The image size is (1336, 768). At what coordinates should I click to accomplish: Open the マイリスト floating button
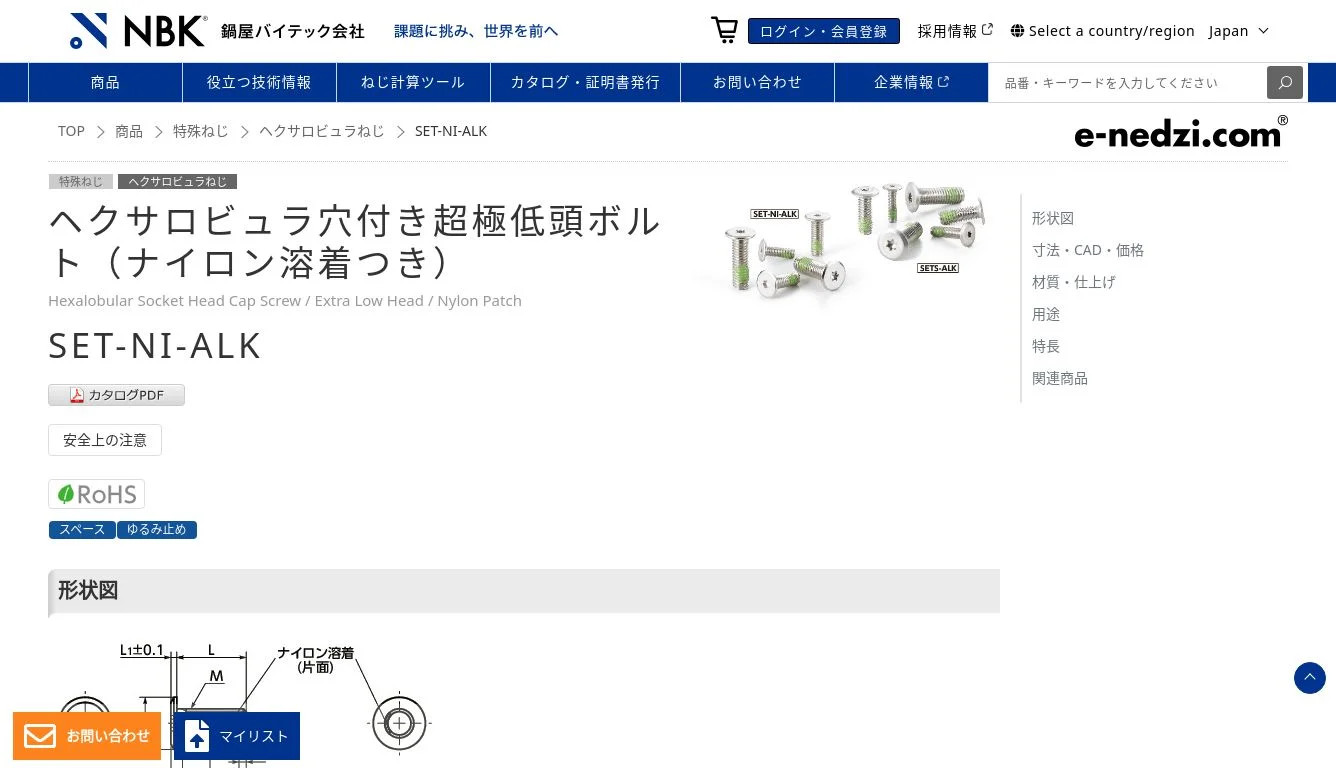coord(238,736)
